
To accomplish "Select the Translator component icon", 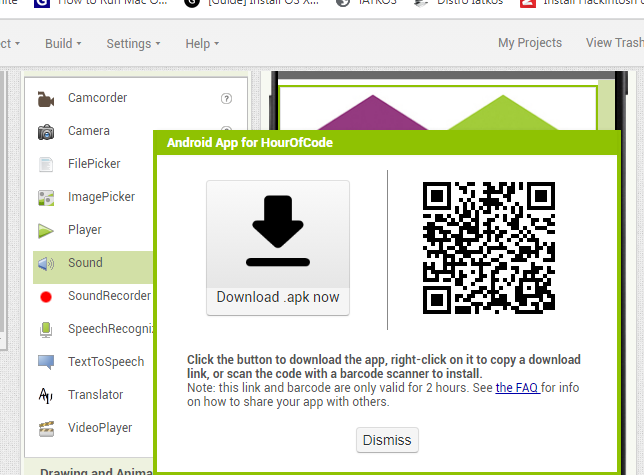I will point(45,395).
